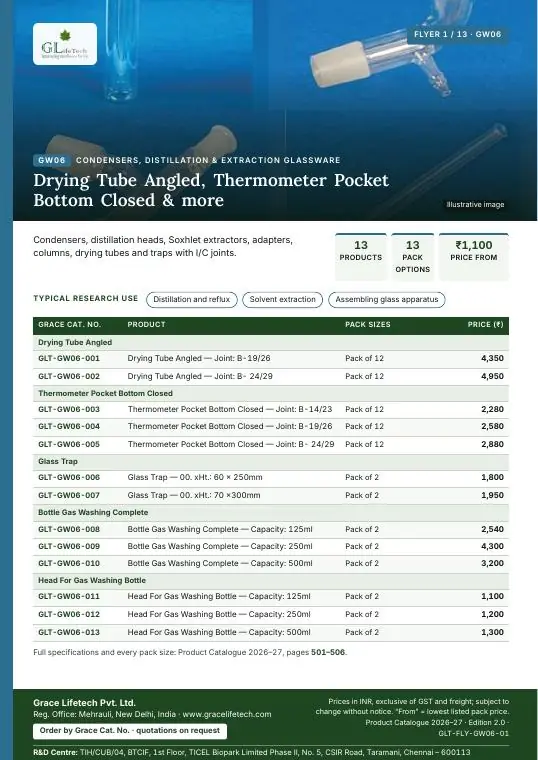The image size is (538, 760).
Task: Click catalog number GLT-GW06-012
Action: 69,615
